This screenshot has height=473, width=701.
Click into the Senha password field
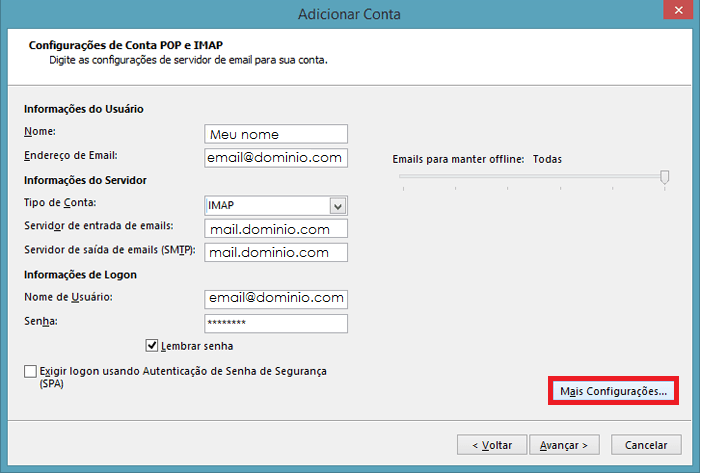pyautogui.click(x=275, y=323)
